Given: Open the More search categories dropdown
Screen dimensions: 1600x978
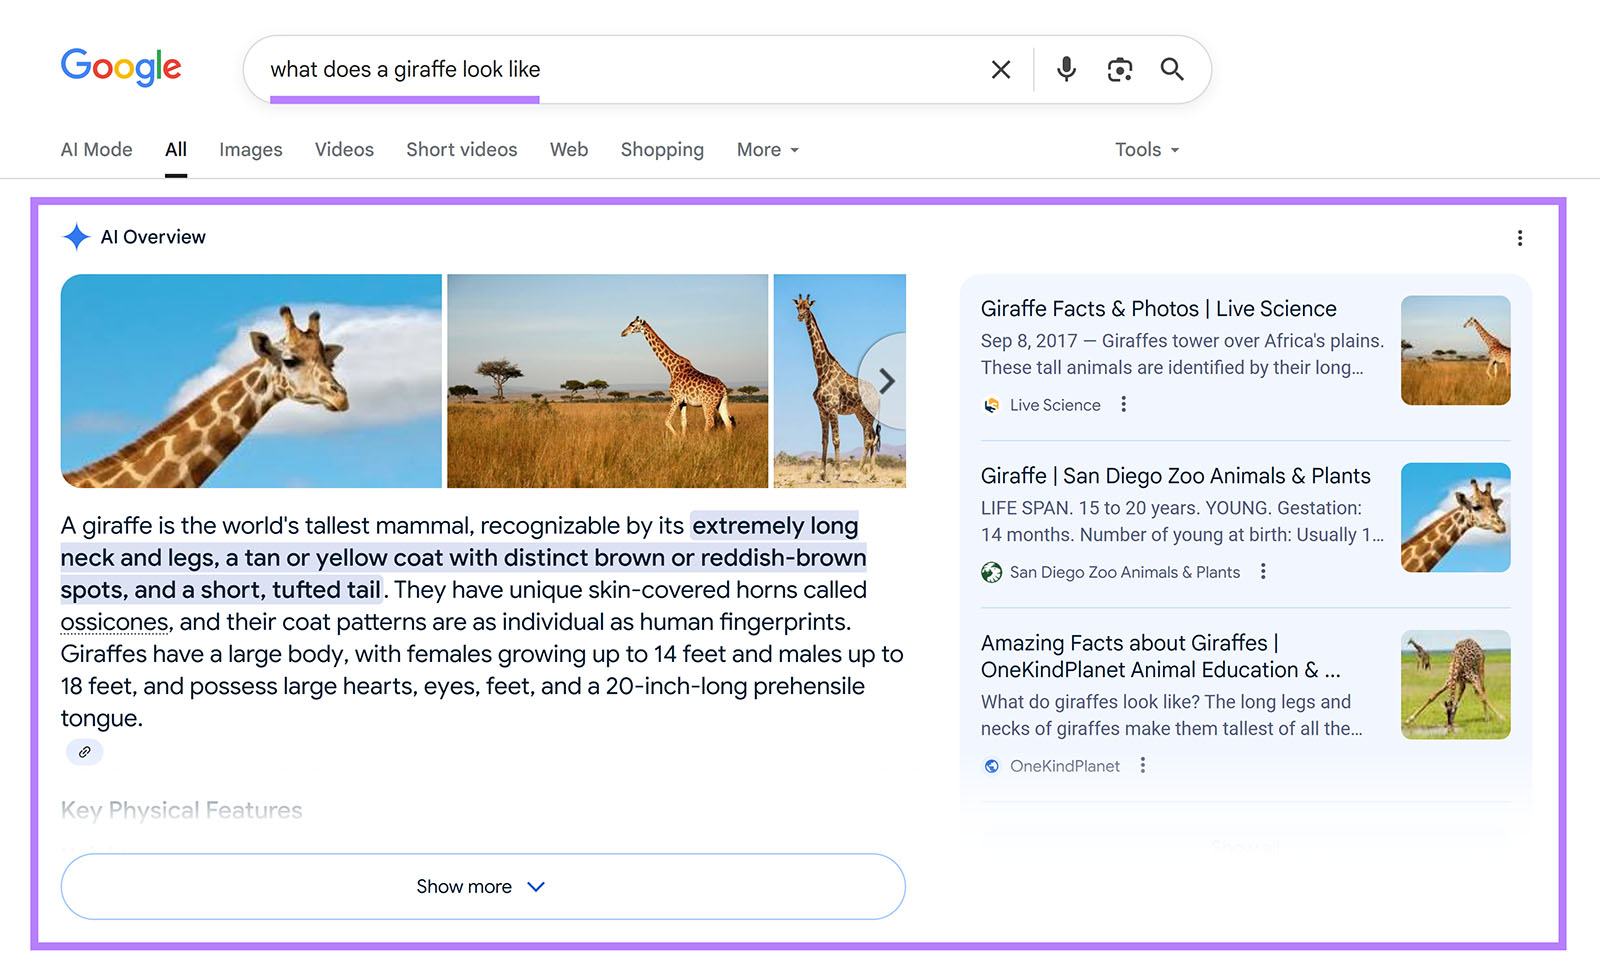Looking at the screenshot, I should pyautogui.click(x=766, y=149).
